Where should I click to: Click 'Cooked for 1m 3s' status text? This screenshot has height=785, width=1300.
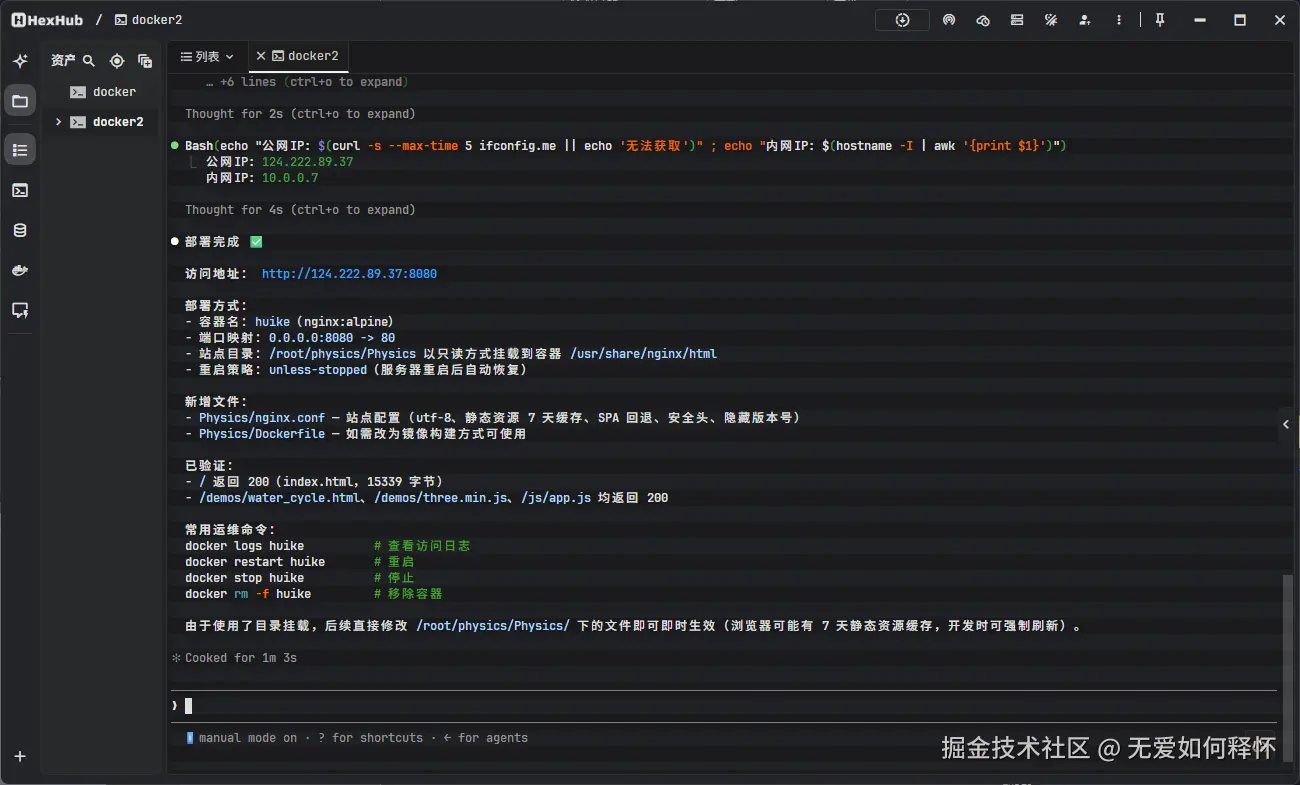click(241, 658)
